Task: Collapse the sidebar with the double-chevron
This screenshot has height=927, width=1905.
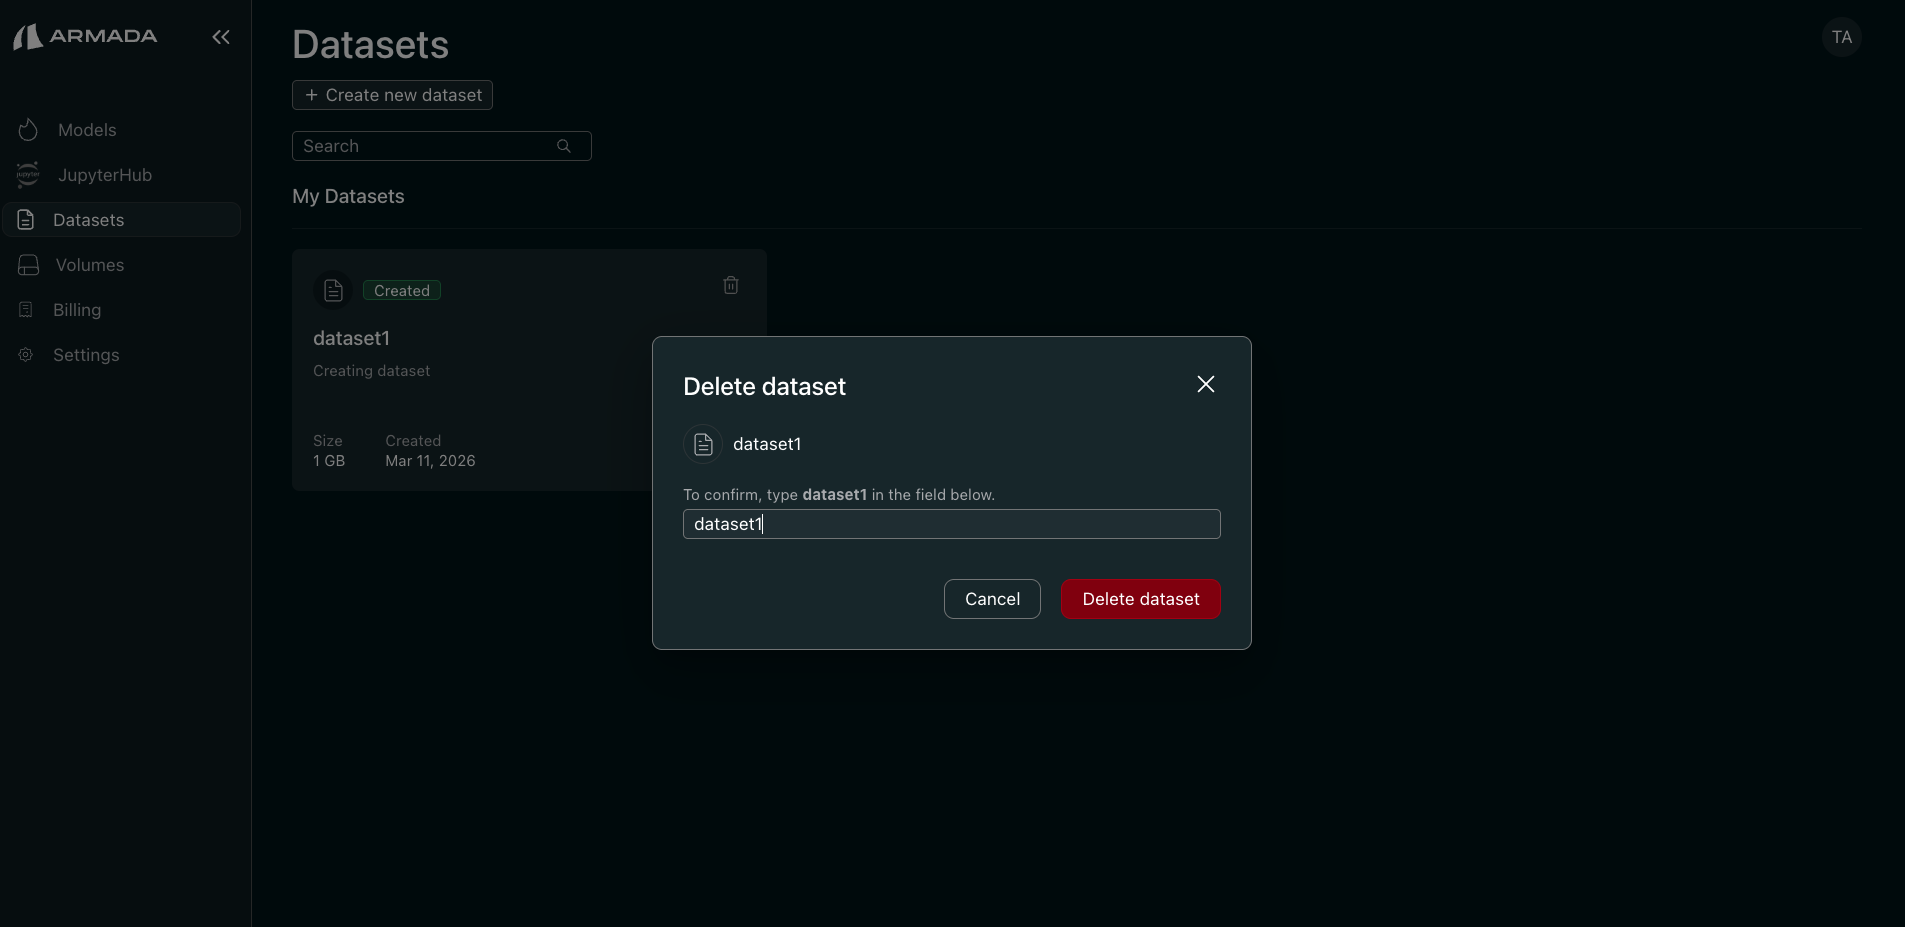Action: pyautogui.click(x=219, y=37)
